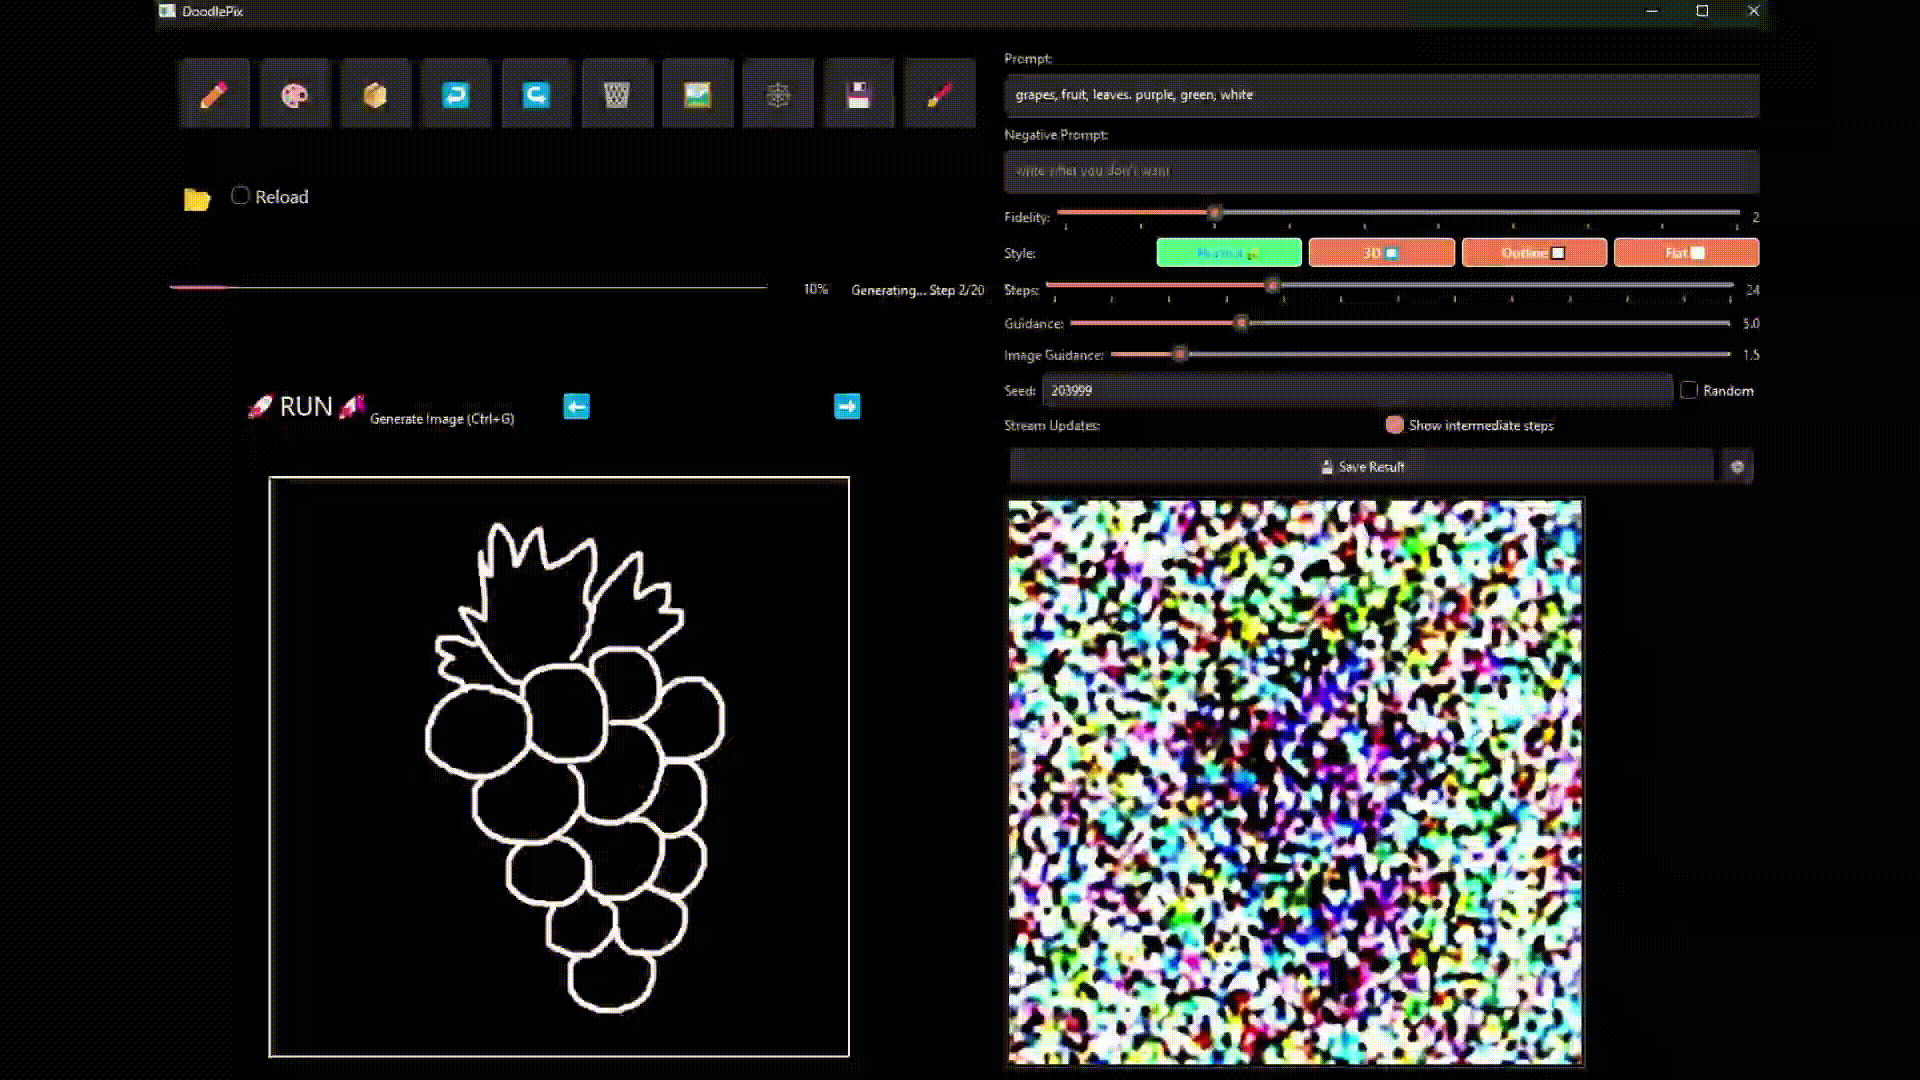The image size is (1920, 1080).
Task: Click the spider web toolbar icon
Action: [x=778, y=94]
